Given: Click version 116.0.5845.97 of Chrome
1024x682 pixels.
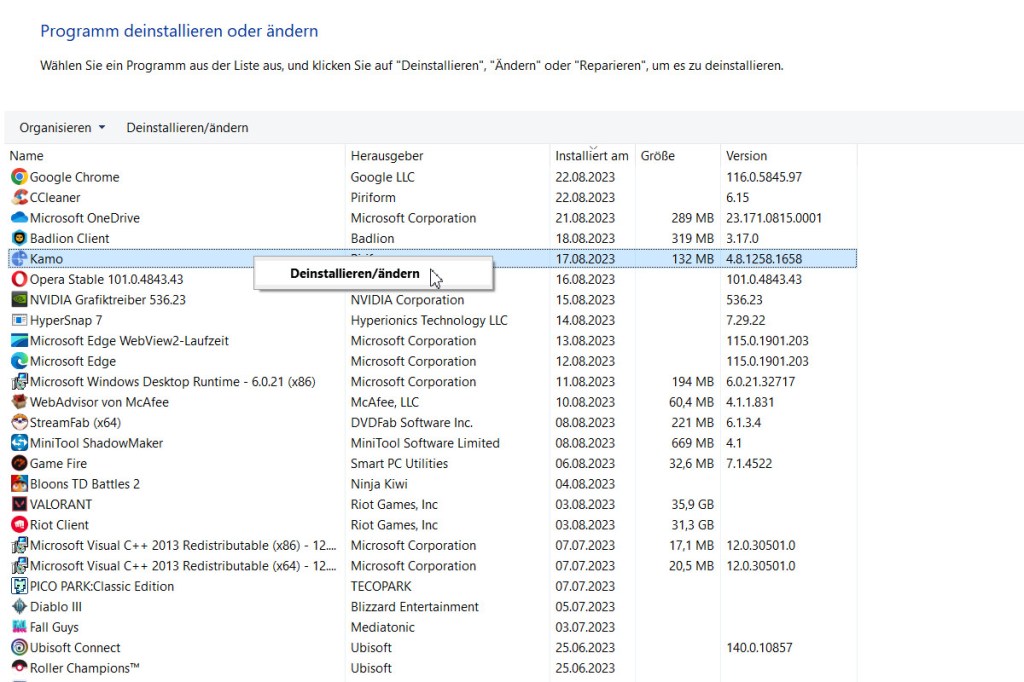Looking at the screenshot, I should coord(764,177).
